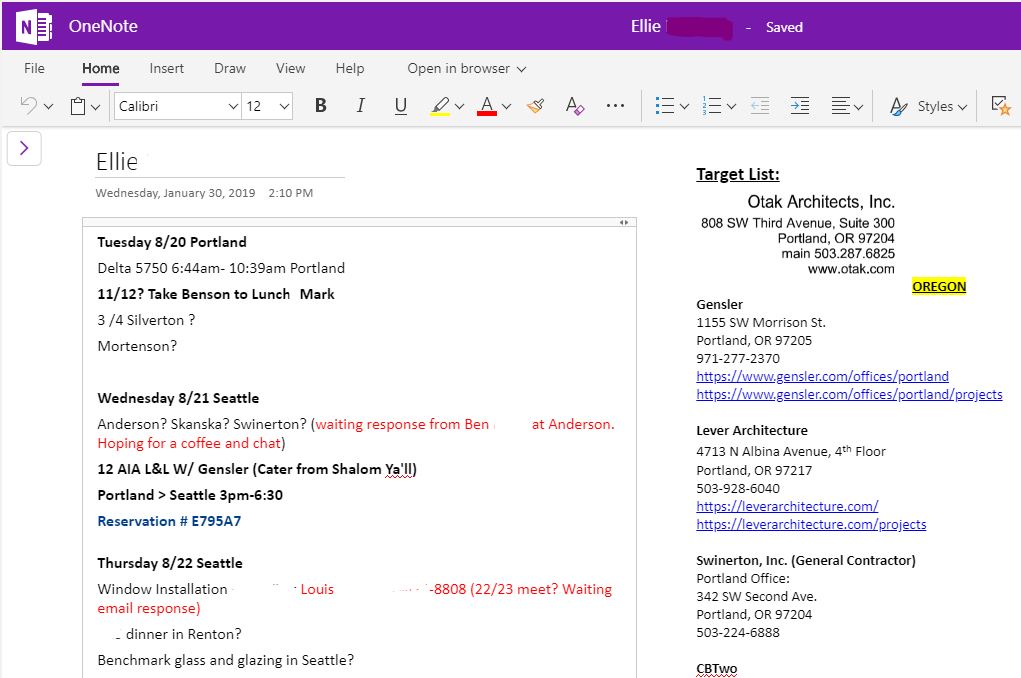Click the Paste clipboard icon
The height and width of the screenshot is (678, 1021).
coord(78,106)
